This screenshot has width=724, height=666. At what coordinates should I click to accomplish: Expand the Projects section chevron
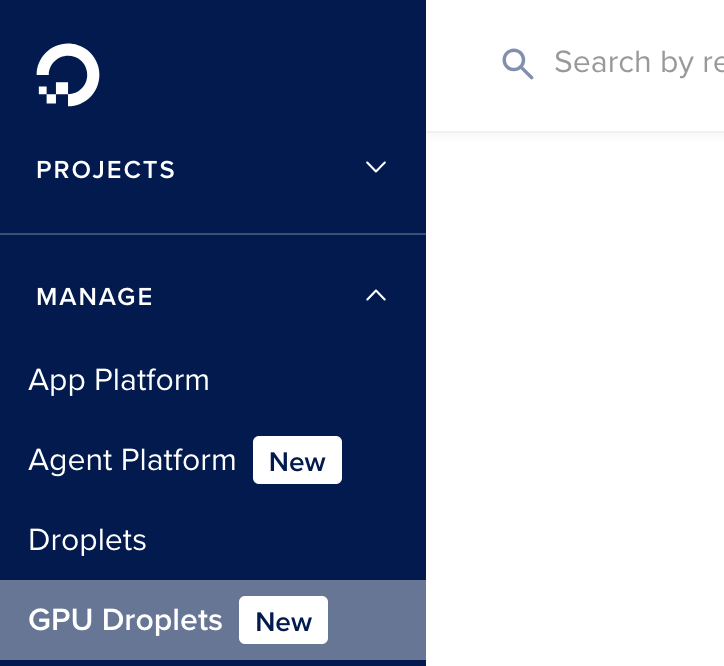[x=376, y=167]
